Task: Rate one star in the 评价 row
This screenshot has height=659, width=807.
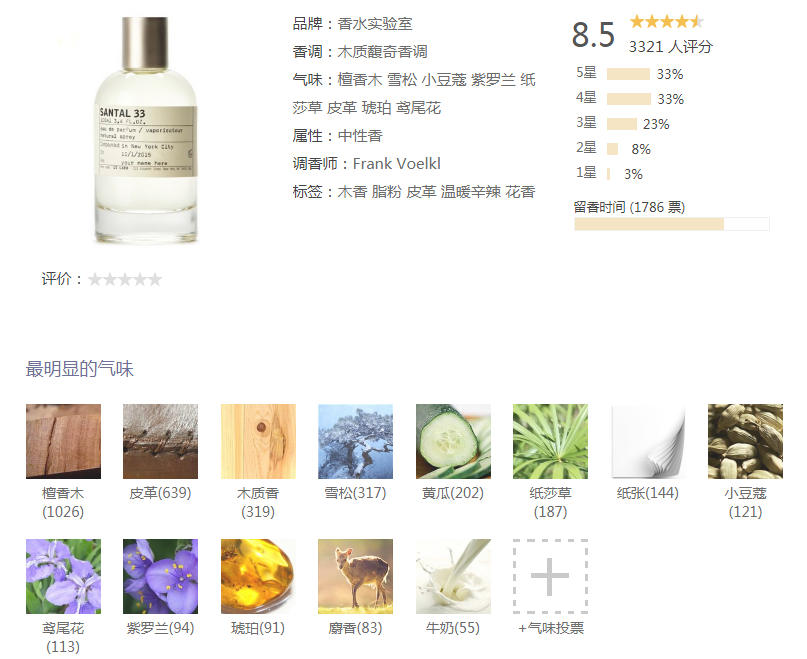Action: [x=95, y=280]
